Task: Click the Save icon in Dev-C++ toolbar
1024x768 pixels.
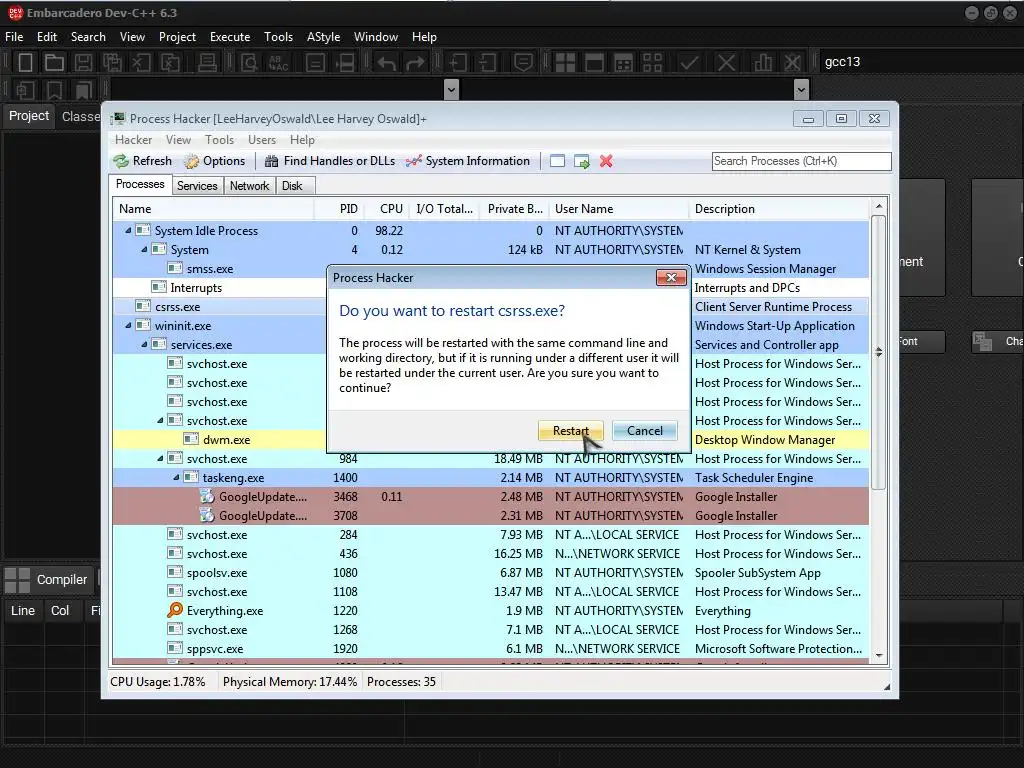Action: click(83, 62)
